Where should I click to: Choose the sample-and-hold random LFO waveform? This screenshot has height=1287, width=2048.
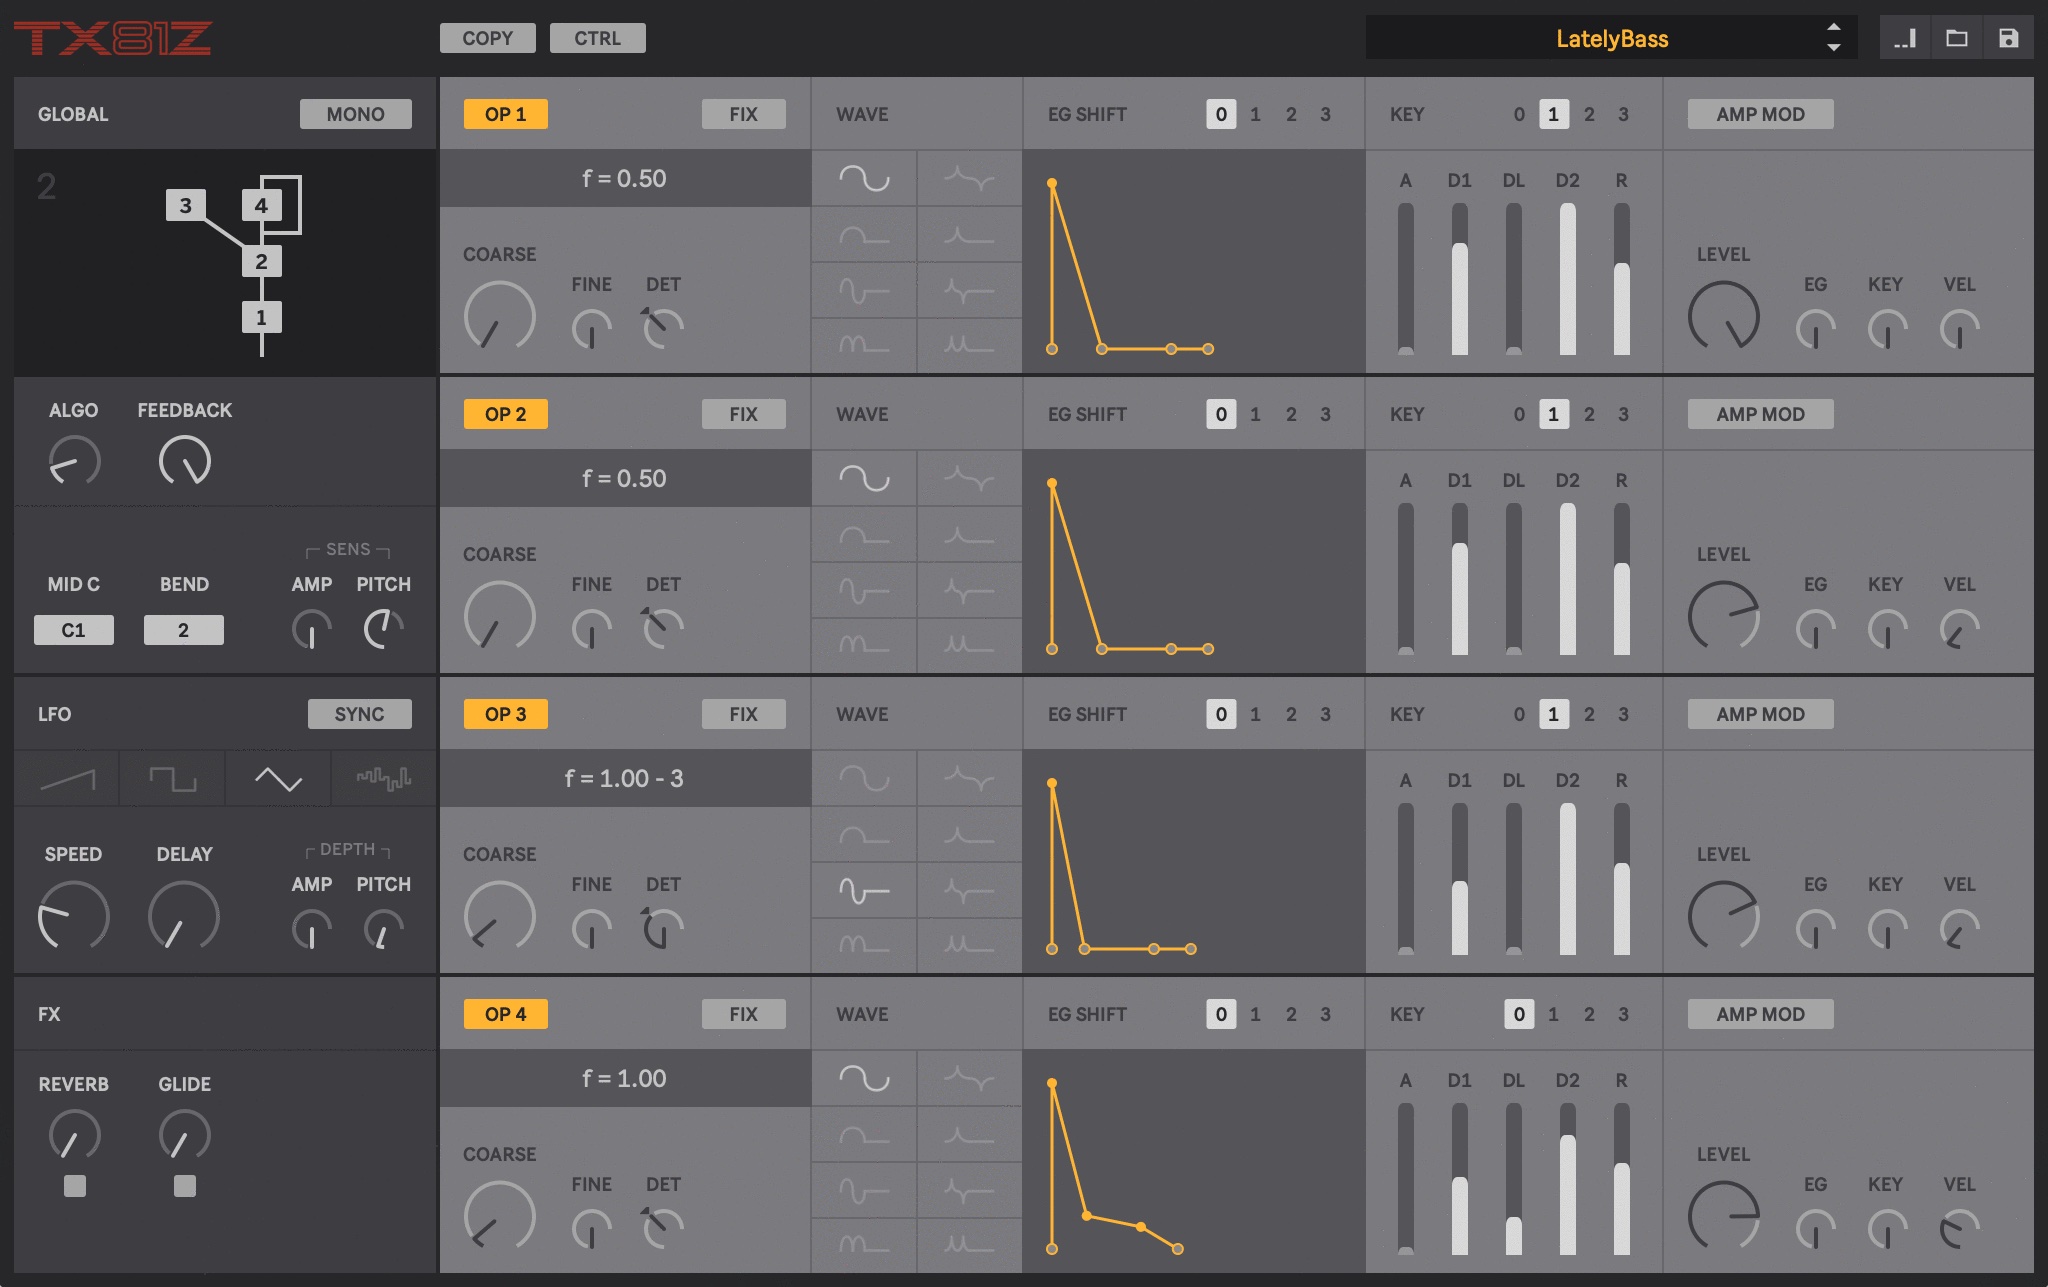[384, 778]
